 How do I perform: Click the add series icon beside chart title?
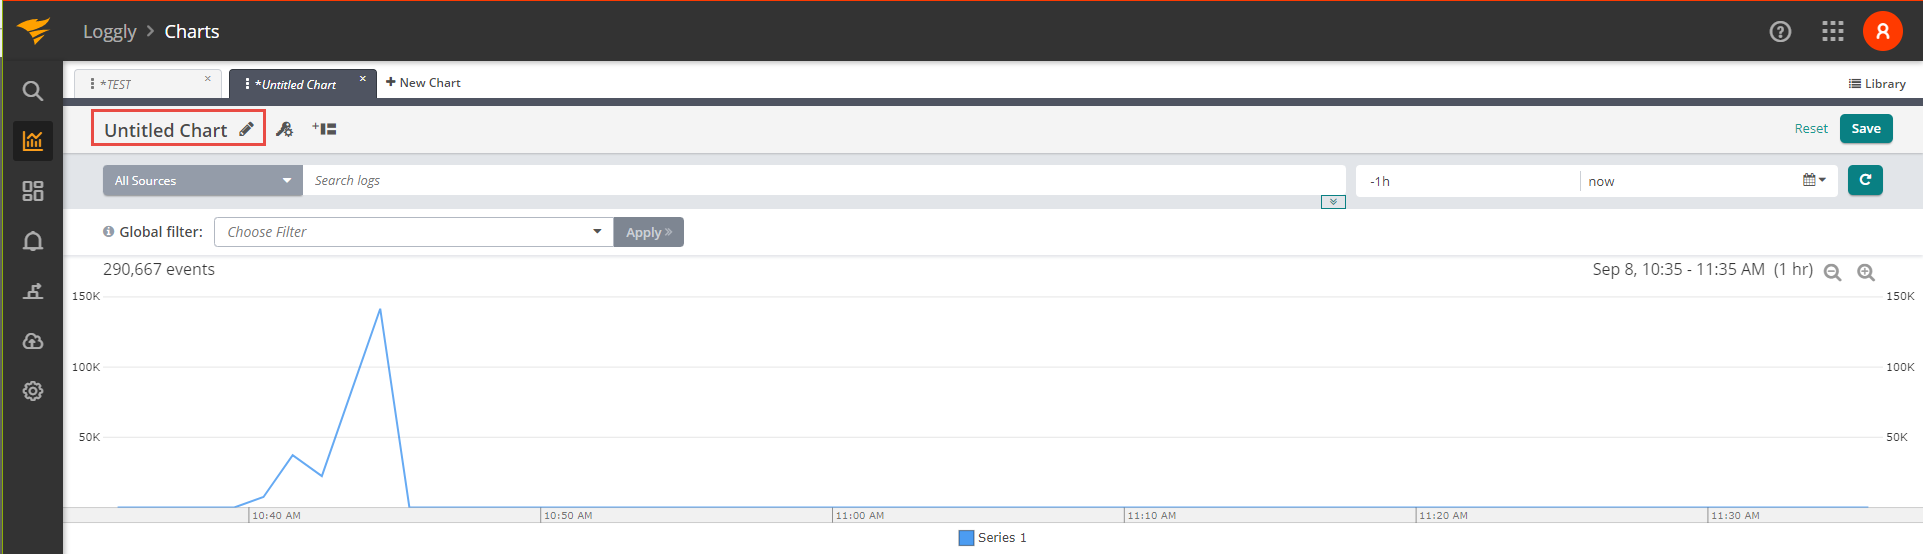tap(324, 129)
